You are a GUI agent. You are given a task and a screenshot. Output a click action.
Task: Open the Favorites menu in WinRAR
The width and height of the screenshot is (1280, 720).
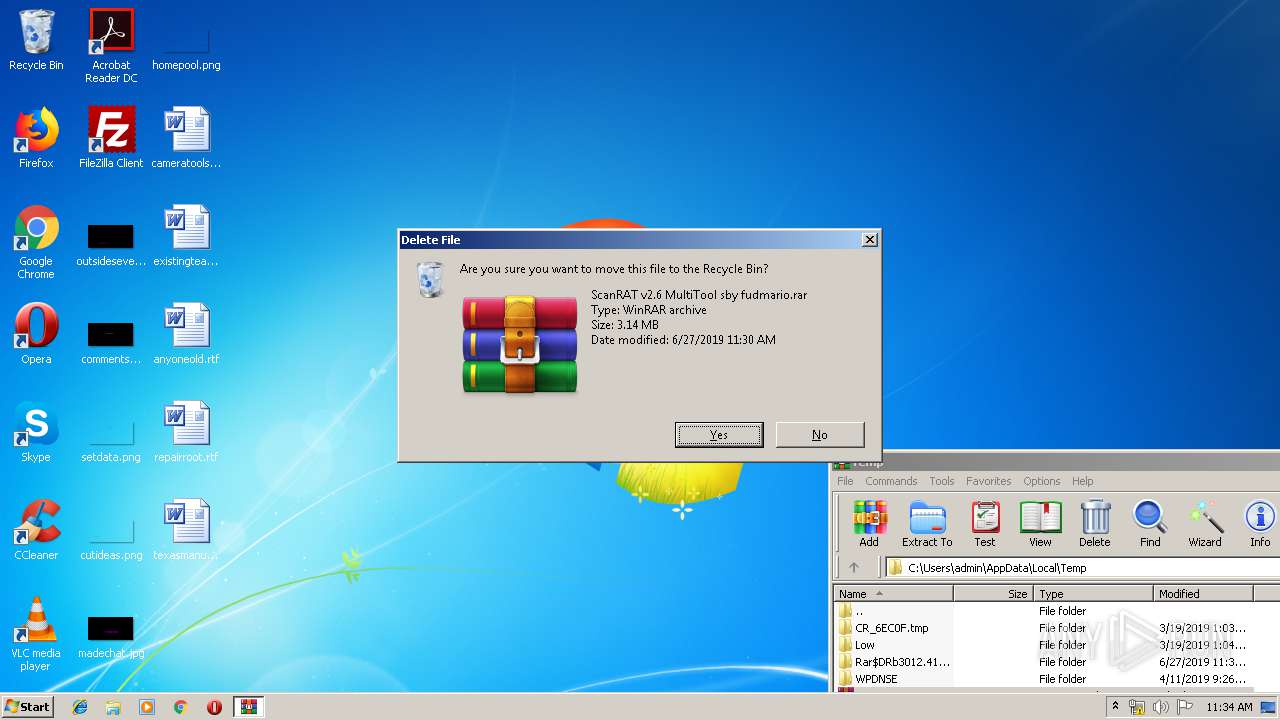point(989,481)
